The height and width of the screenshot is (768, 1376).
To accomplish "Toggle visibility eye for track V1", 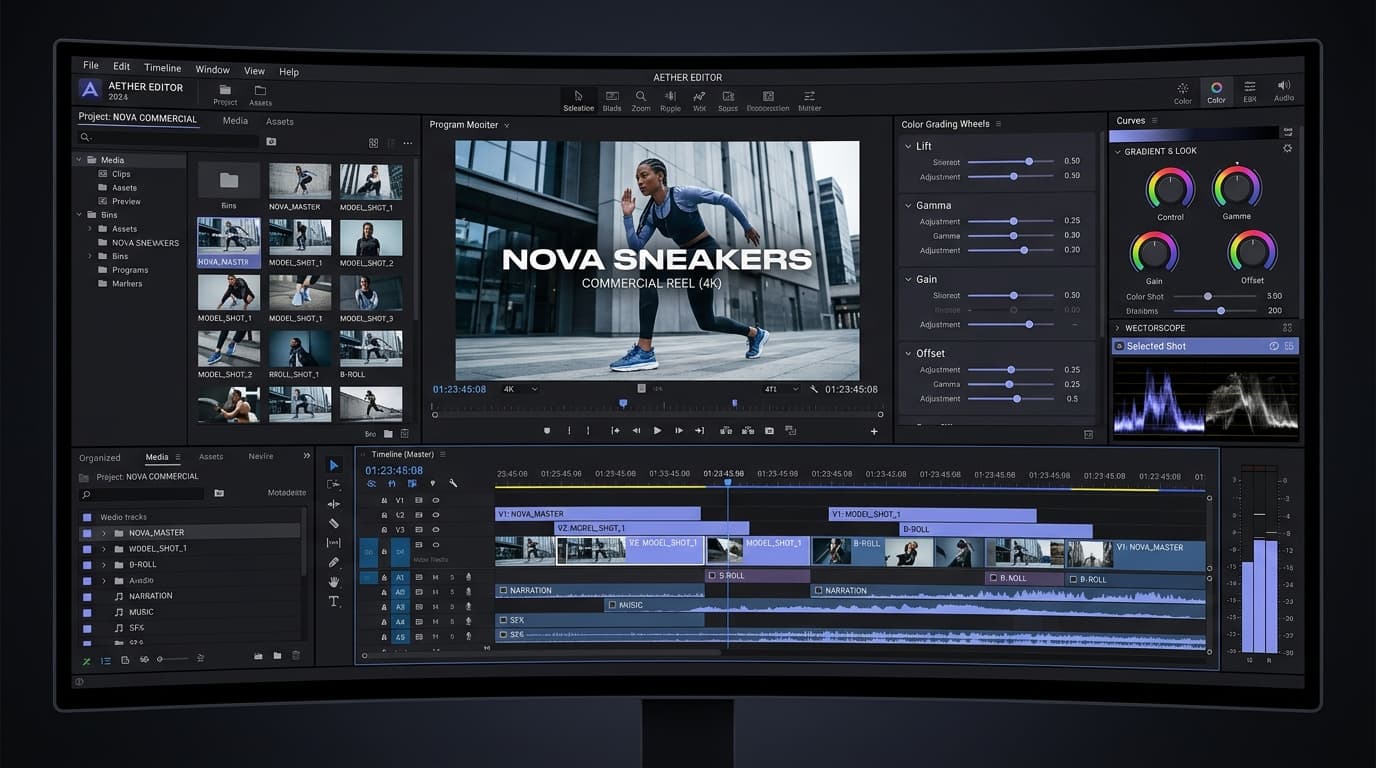I will tap(436, 500).
